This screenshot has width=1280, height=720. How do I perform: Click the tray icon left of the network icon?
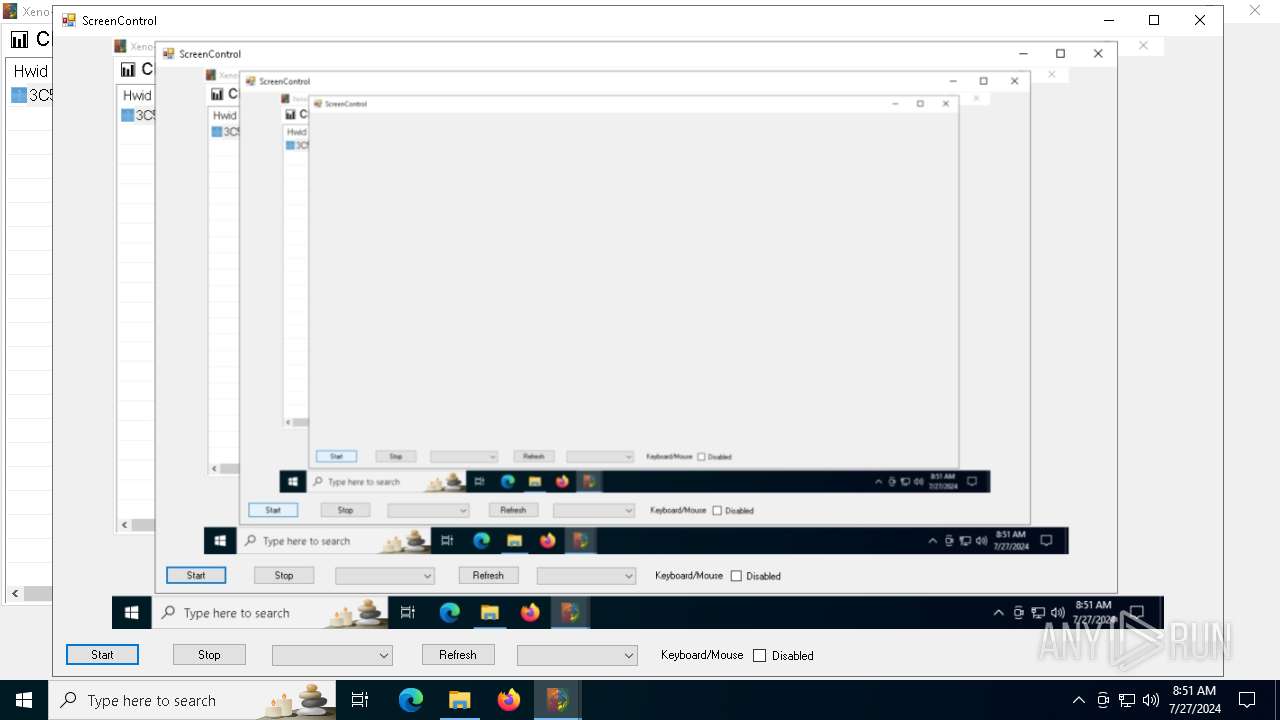click(1103, 700)
